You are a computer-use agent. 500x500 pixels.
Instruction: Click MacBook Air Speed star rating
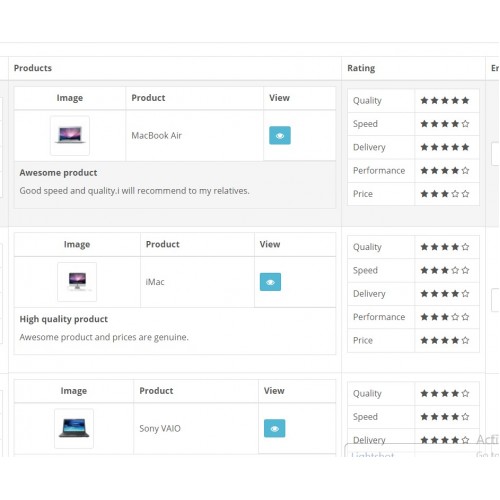click(x=445, y=124)
